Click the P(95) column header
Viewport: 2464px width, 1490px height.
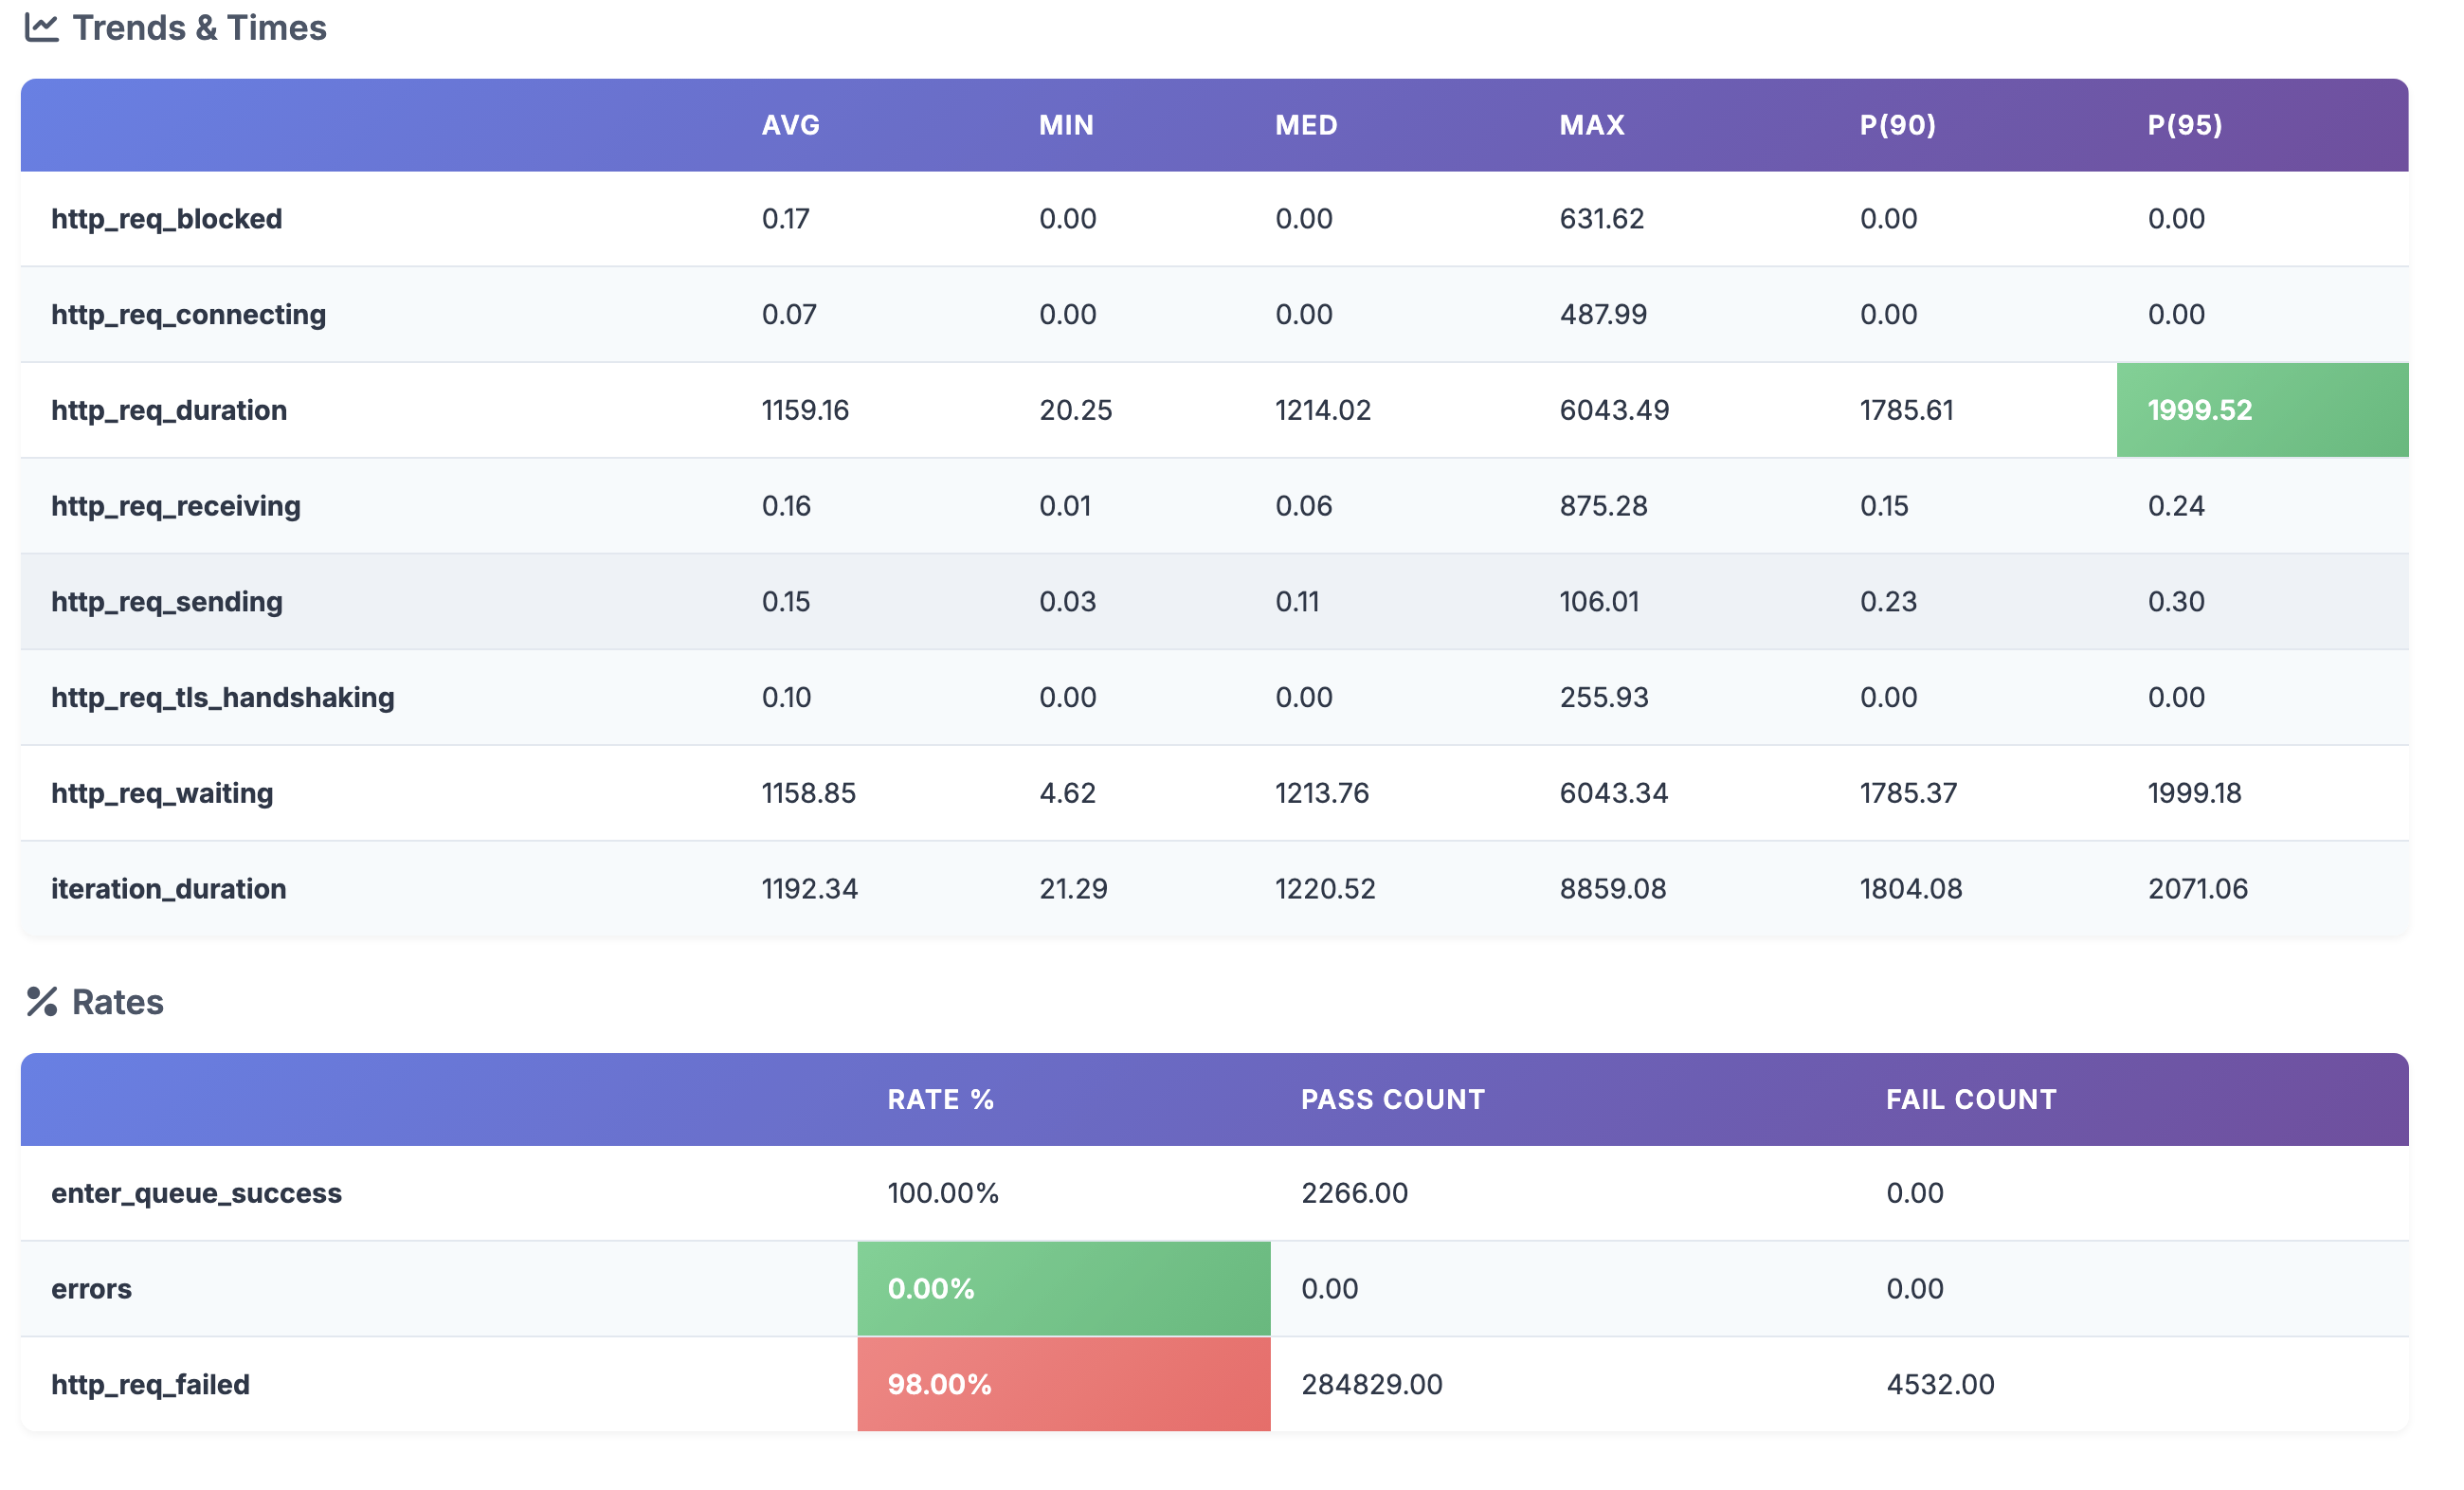2185,125
